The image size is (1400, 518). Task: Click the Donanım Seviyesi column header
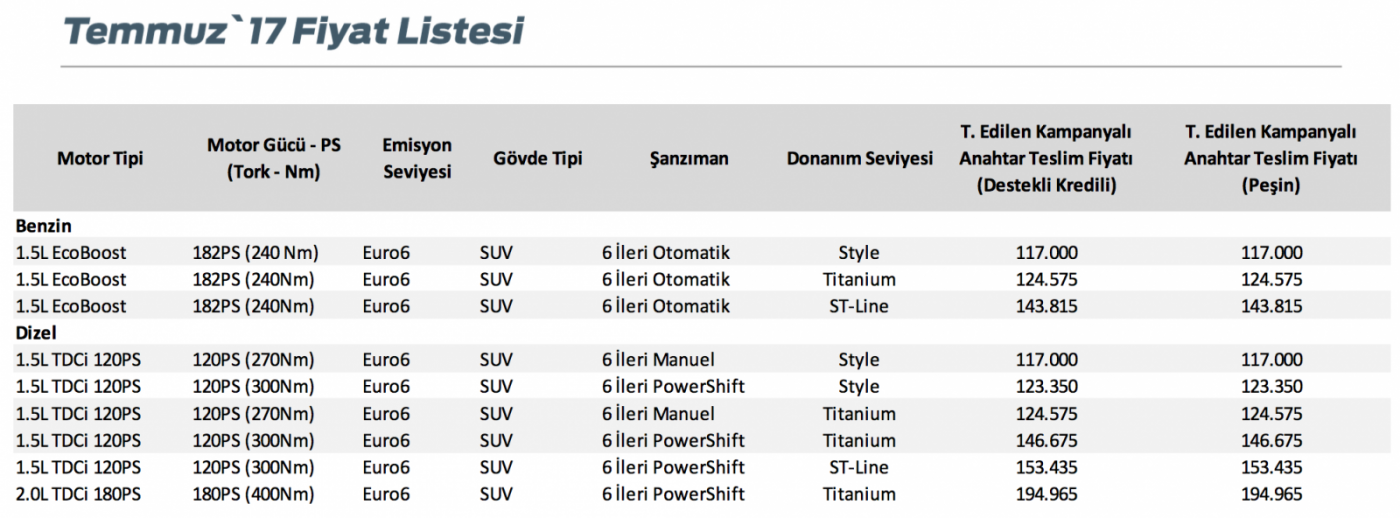[x=860, y=158]
